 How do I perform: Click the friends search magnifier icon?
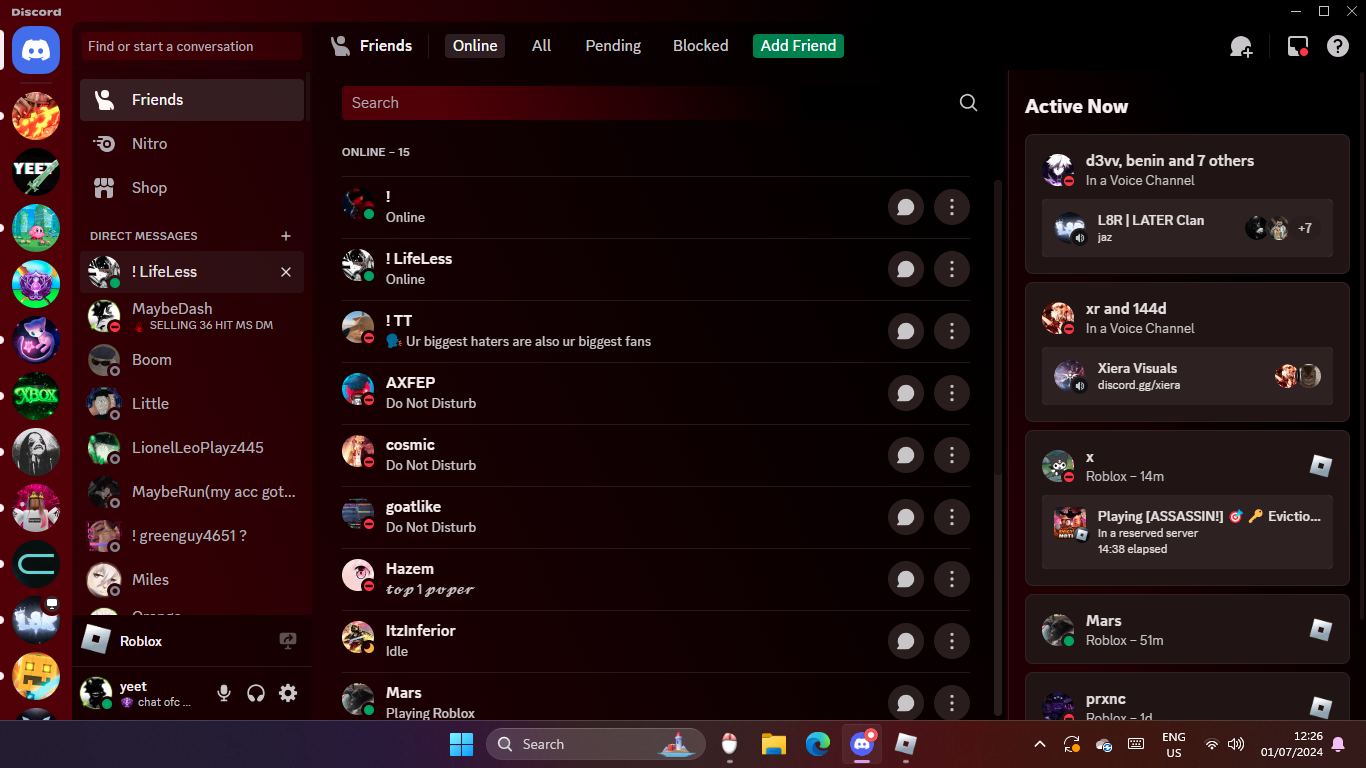(x=968, y=103)
